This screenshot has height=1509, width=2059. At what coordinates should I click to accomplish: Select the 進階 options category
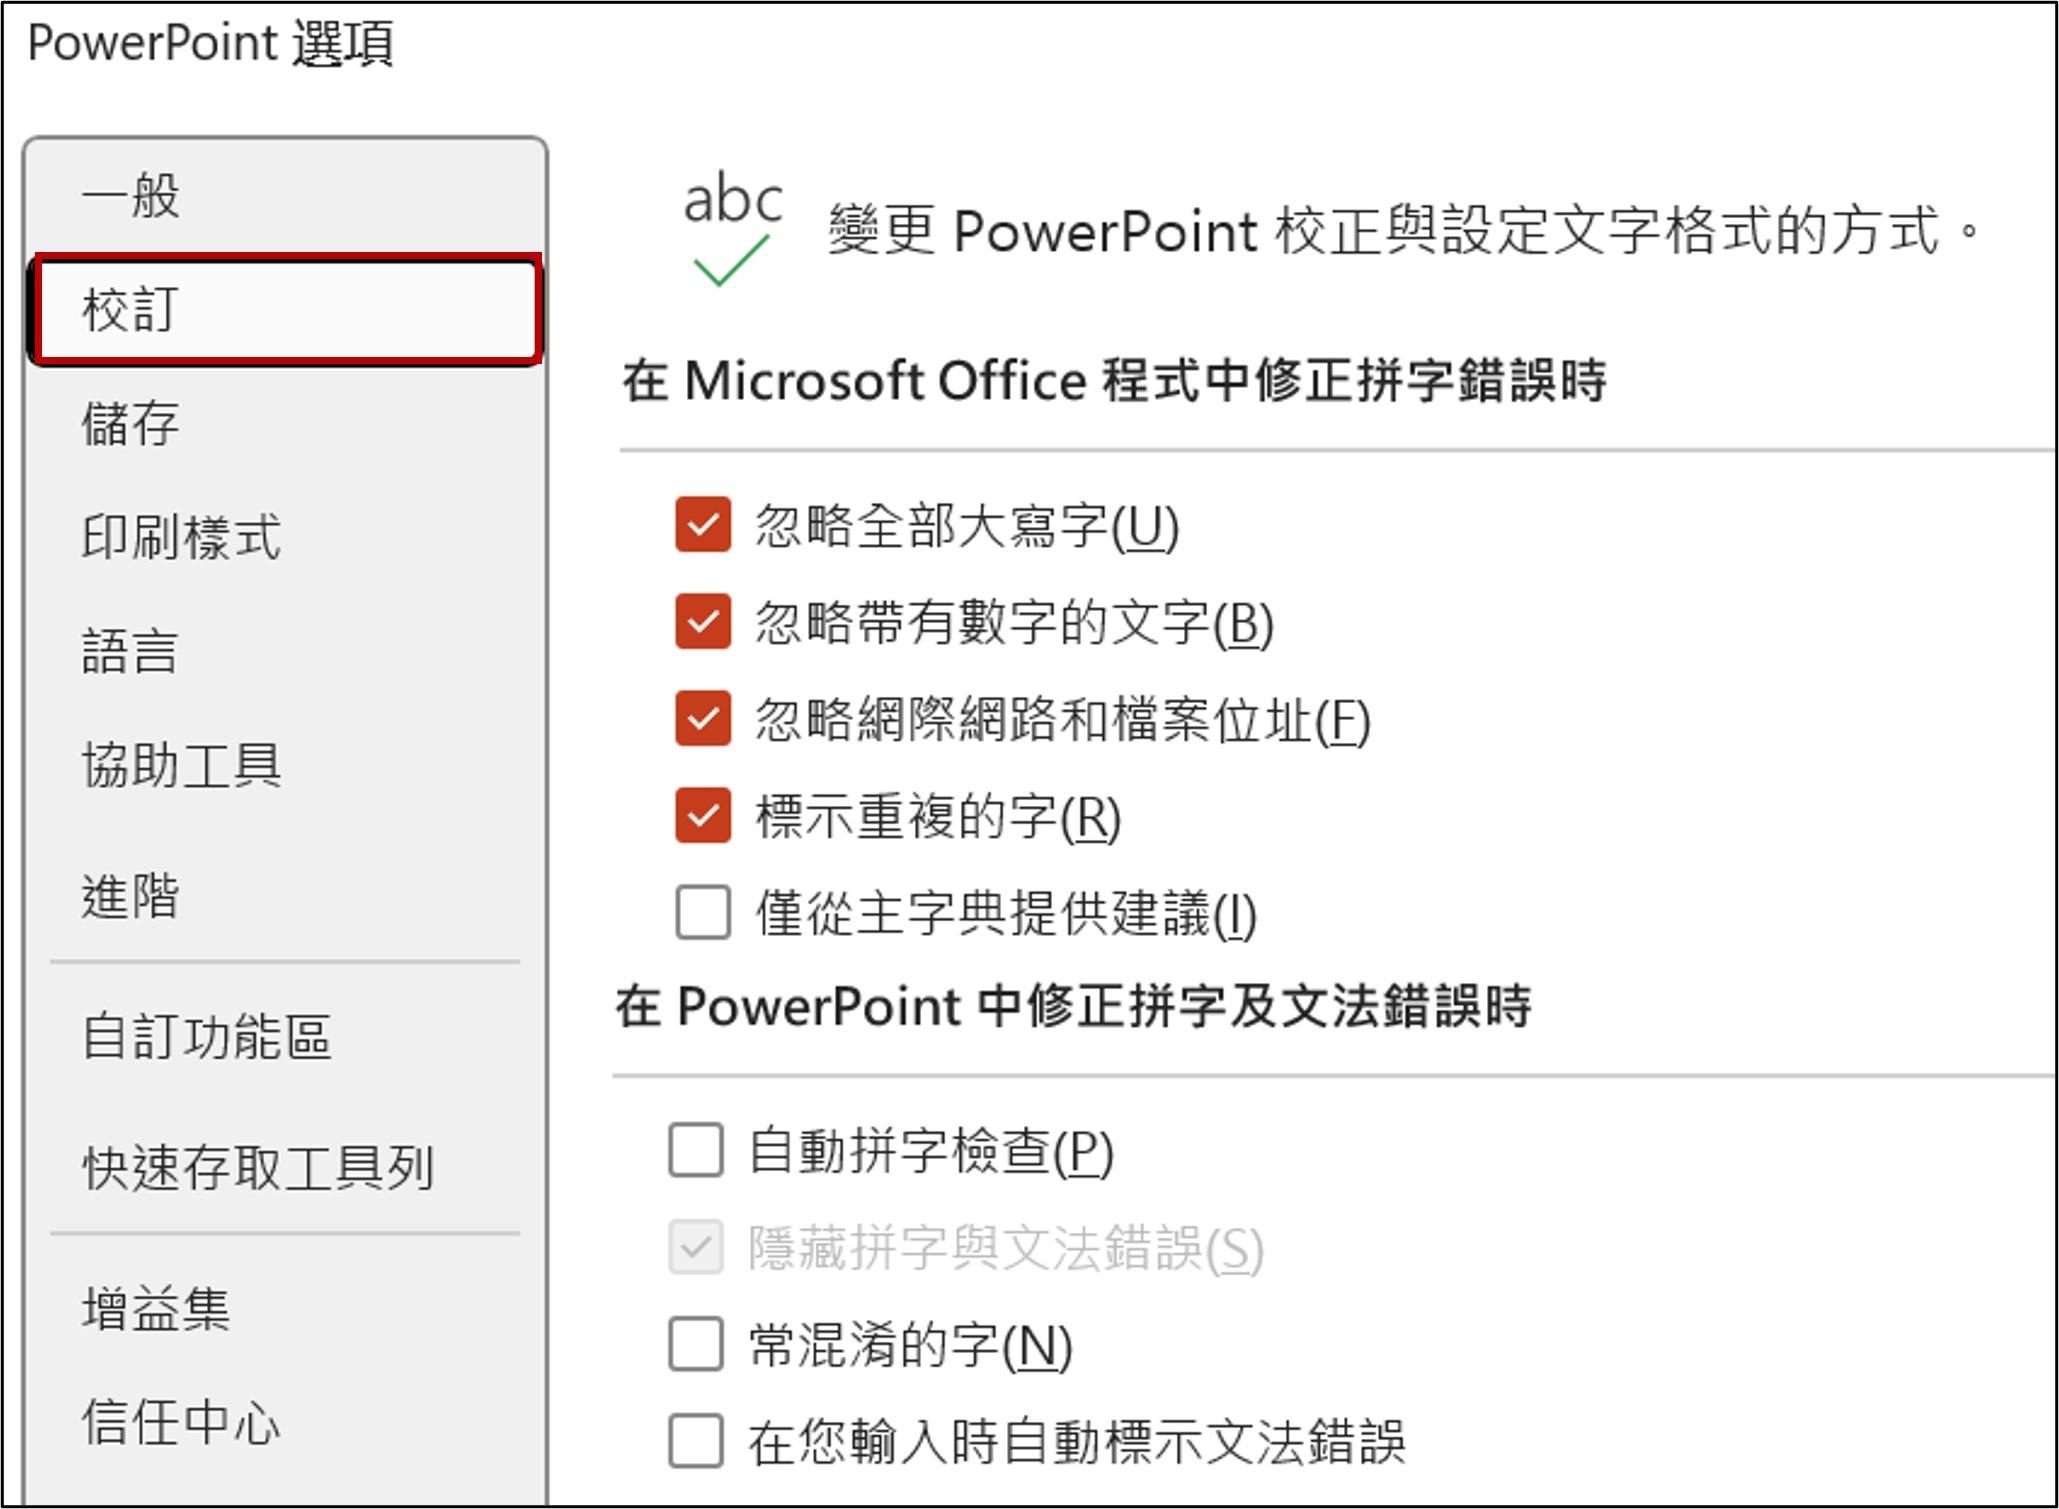pyautogui.click(x=131, y=895)
